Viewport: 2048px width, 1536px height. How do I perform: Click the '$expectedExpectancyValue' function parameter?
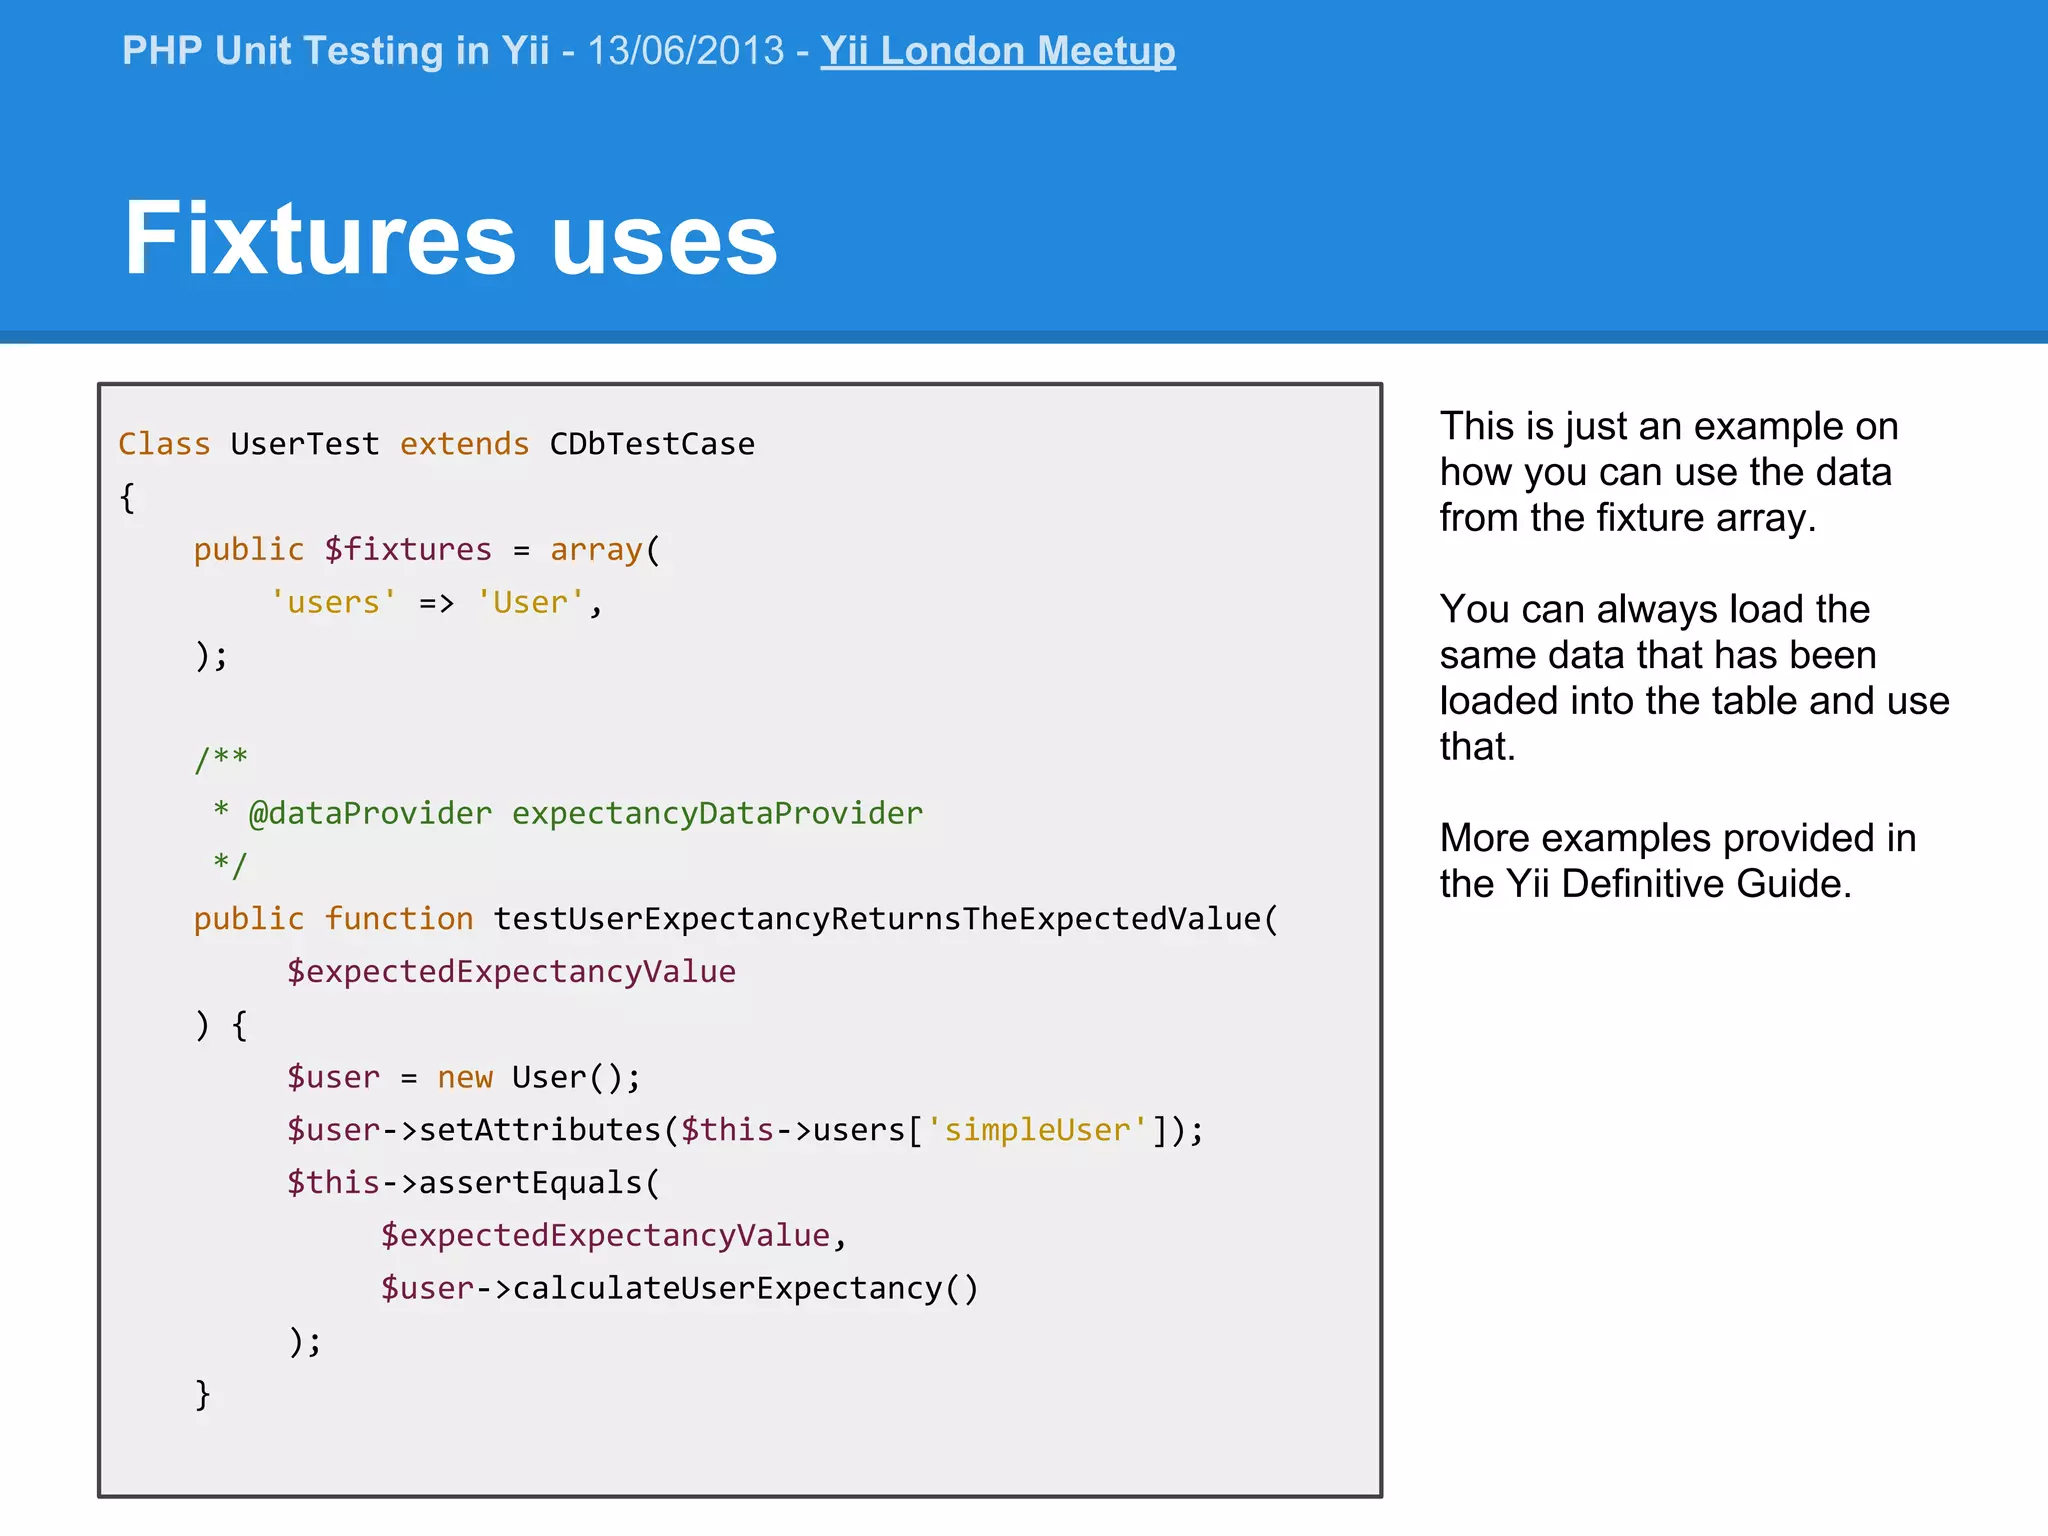(x=511, y=972)
